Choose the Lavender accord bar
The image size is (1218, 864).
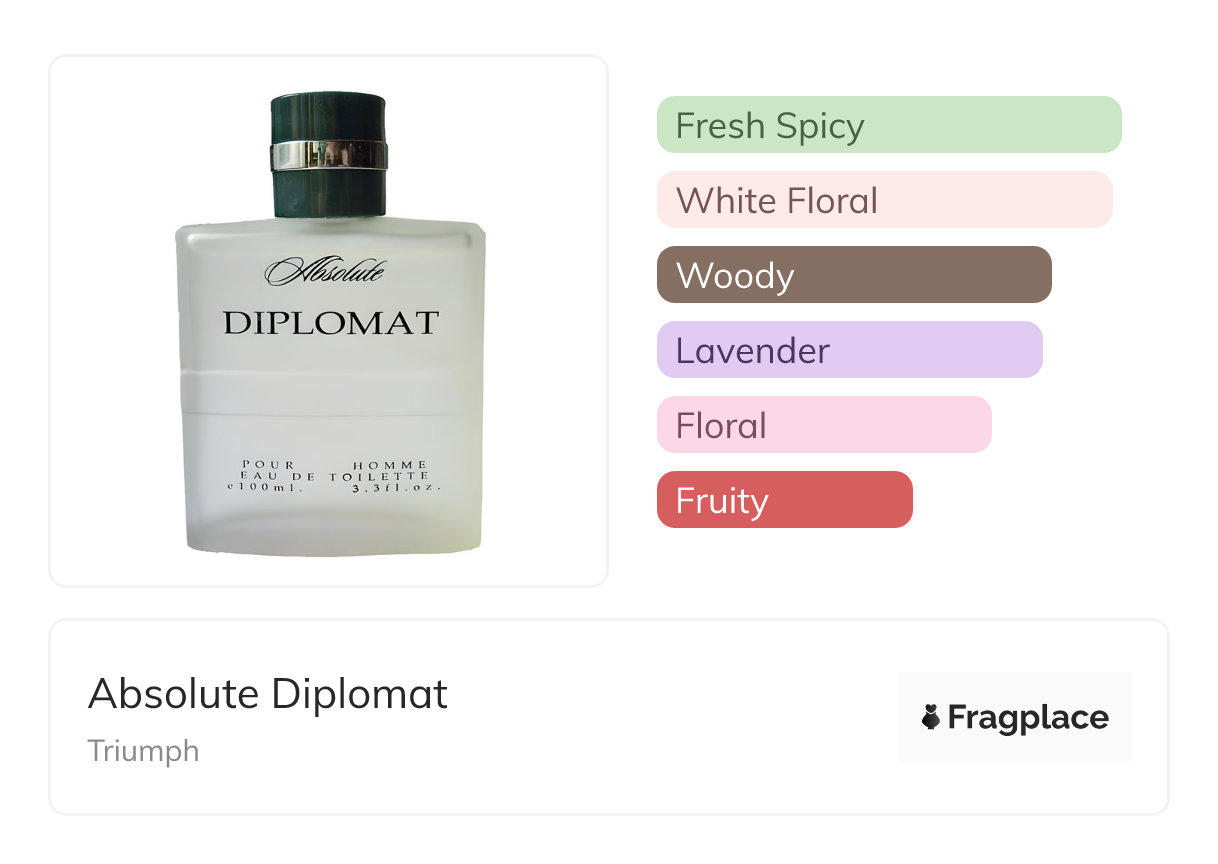(x=850, y=350)
